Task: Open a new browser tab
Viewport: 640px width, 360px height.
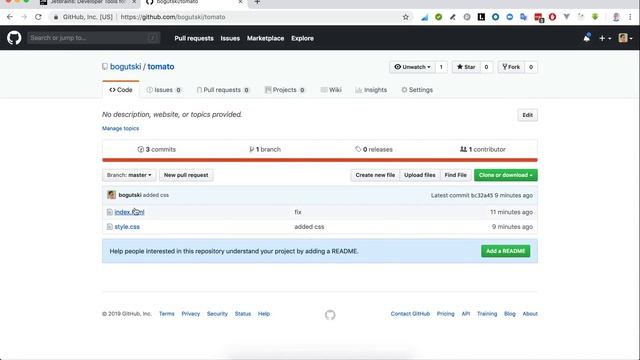Action: pos(257,2)
